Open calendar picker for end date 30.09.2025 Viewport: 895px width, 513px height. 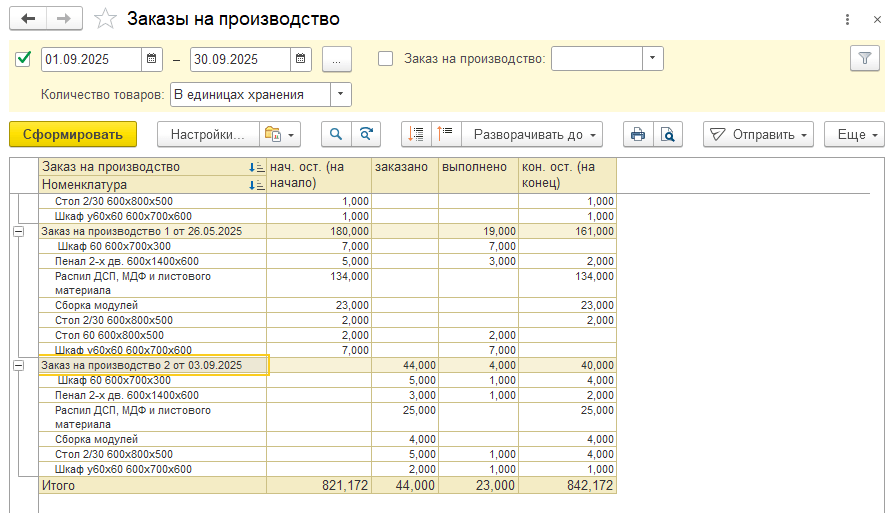300,59
